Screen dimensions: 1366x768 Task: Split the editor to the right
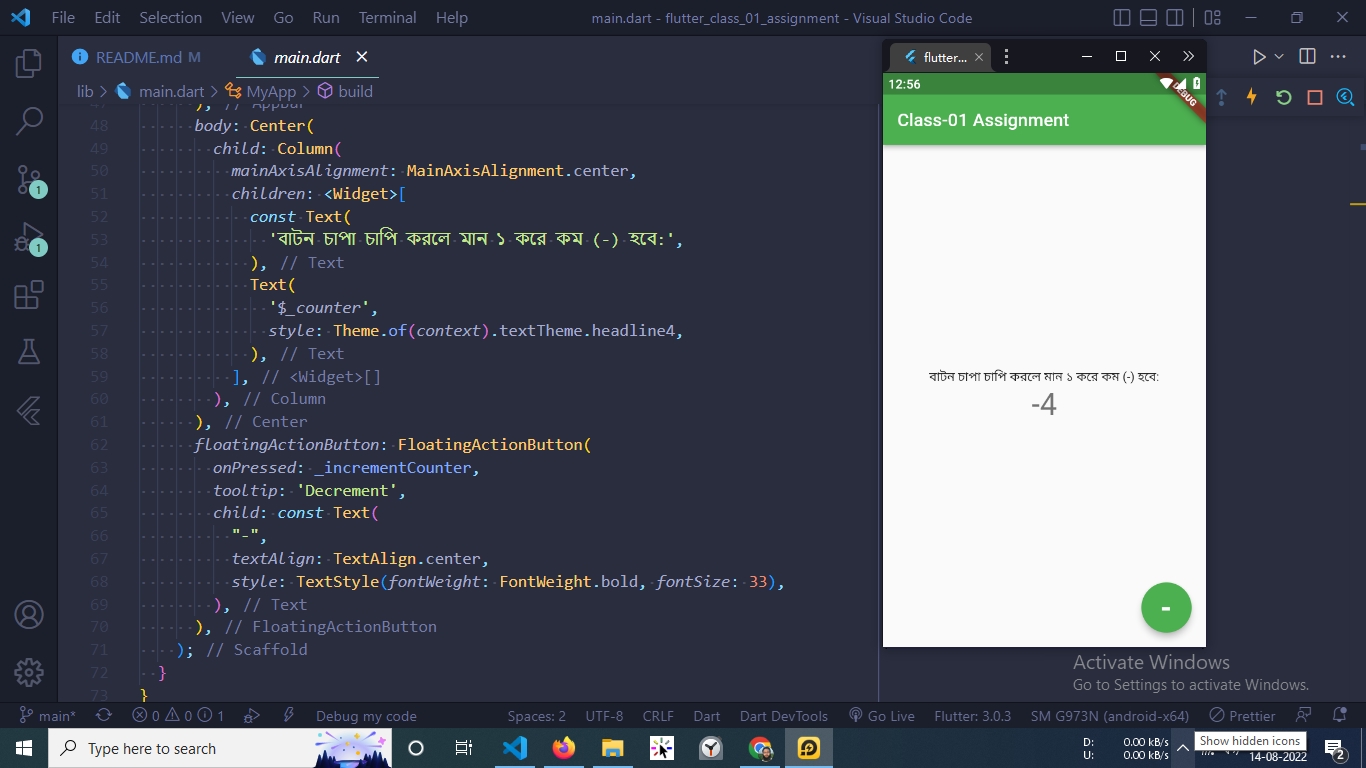click(1307, 57)
